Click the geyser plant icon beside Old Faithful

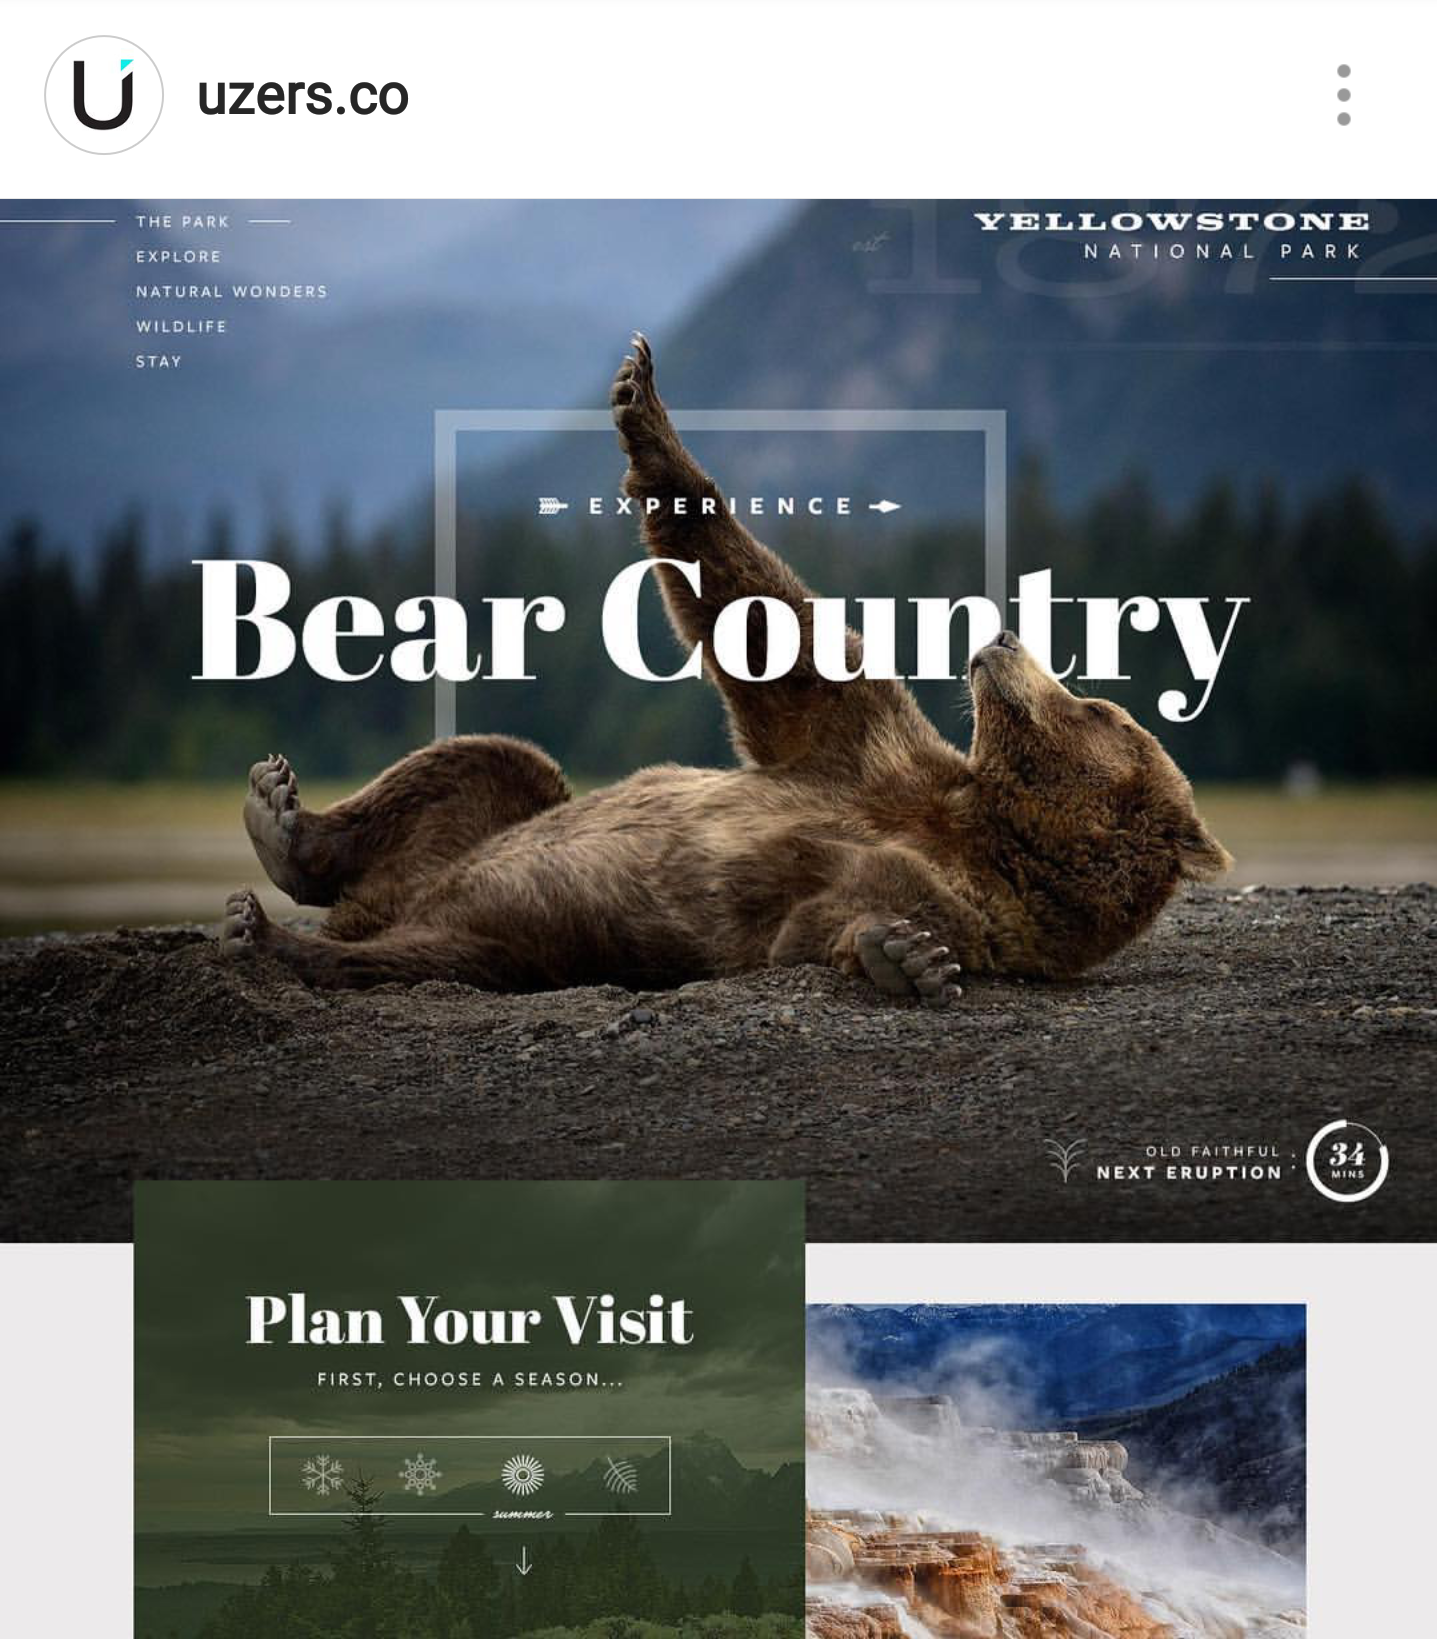[1065, 1160]
